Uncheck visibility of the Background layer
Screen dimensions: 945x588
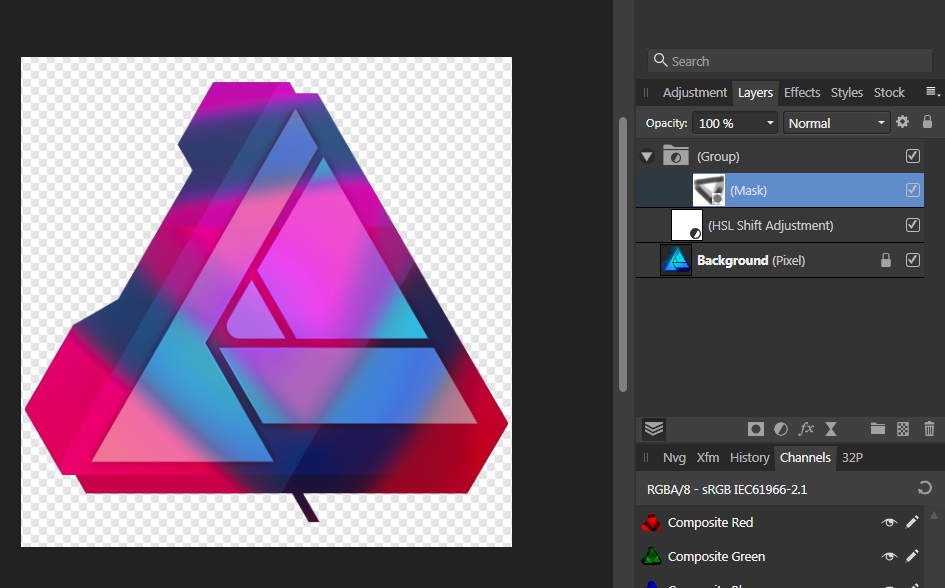point(912,260)
